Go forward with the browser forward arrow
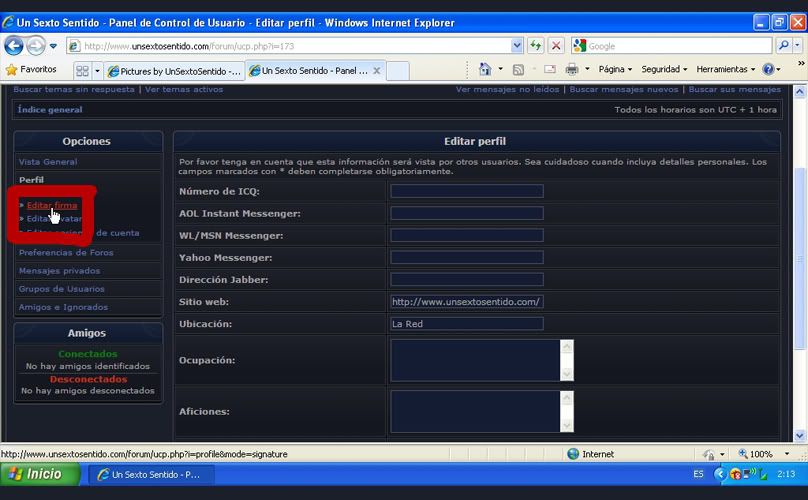 coord(36,46)
